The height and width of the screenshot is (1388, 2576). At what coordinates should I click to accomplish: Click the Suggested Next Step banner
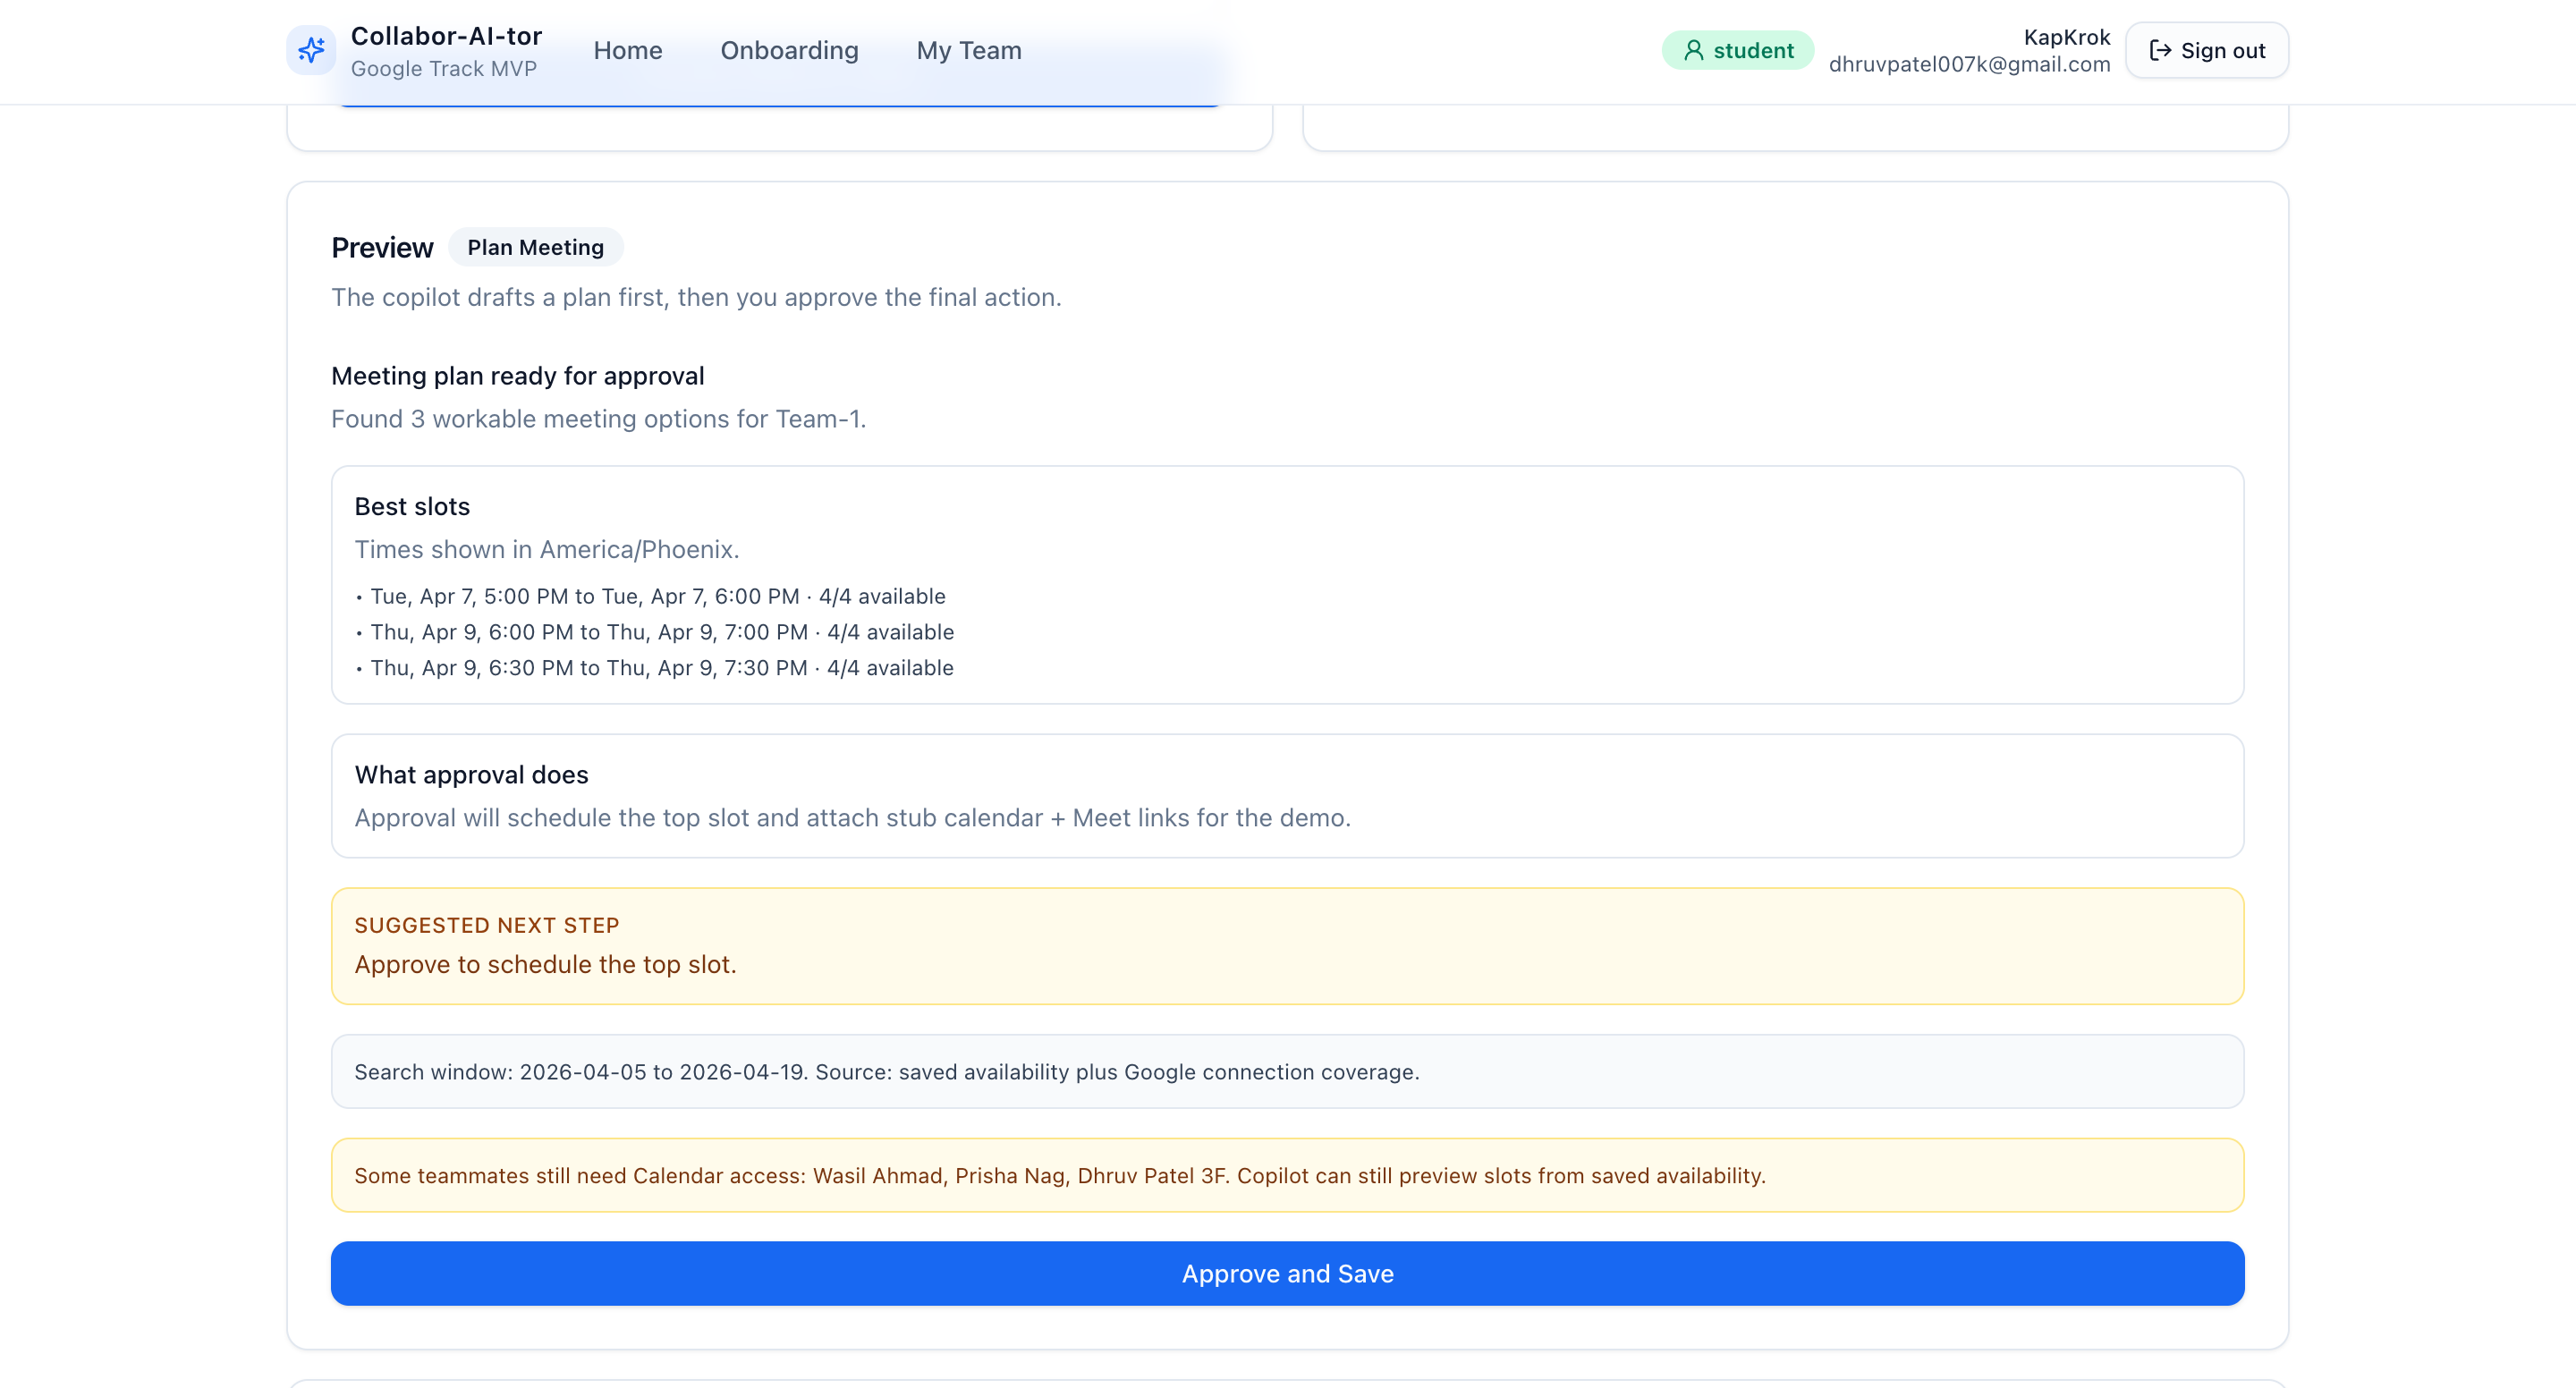1287,945
